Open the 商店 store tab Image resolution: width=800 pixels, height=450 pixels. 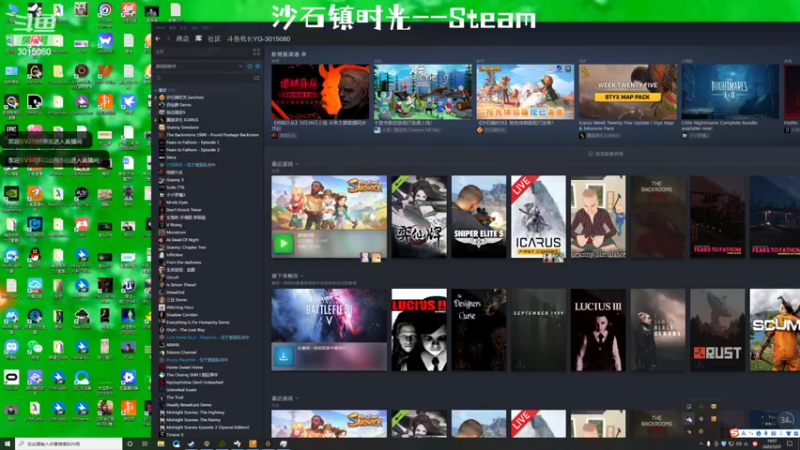pyautogui.click(x=182, y=39)
